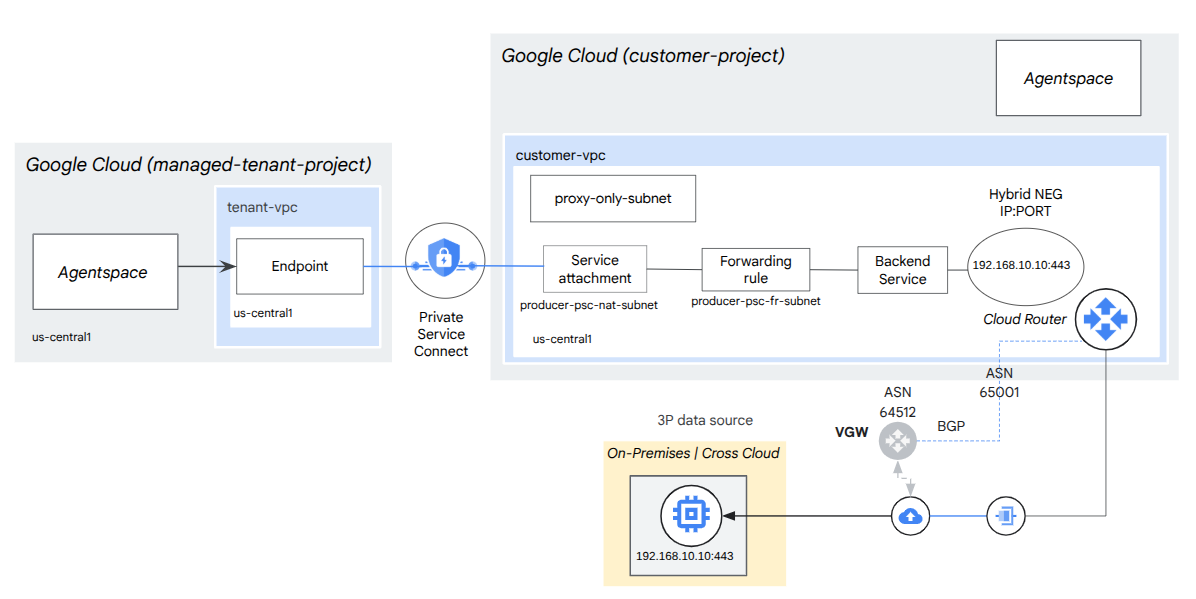Select the Forwarding rule box
The height and width of the screenshot is (599, 1196).
[x=756, y=270]
